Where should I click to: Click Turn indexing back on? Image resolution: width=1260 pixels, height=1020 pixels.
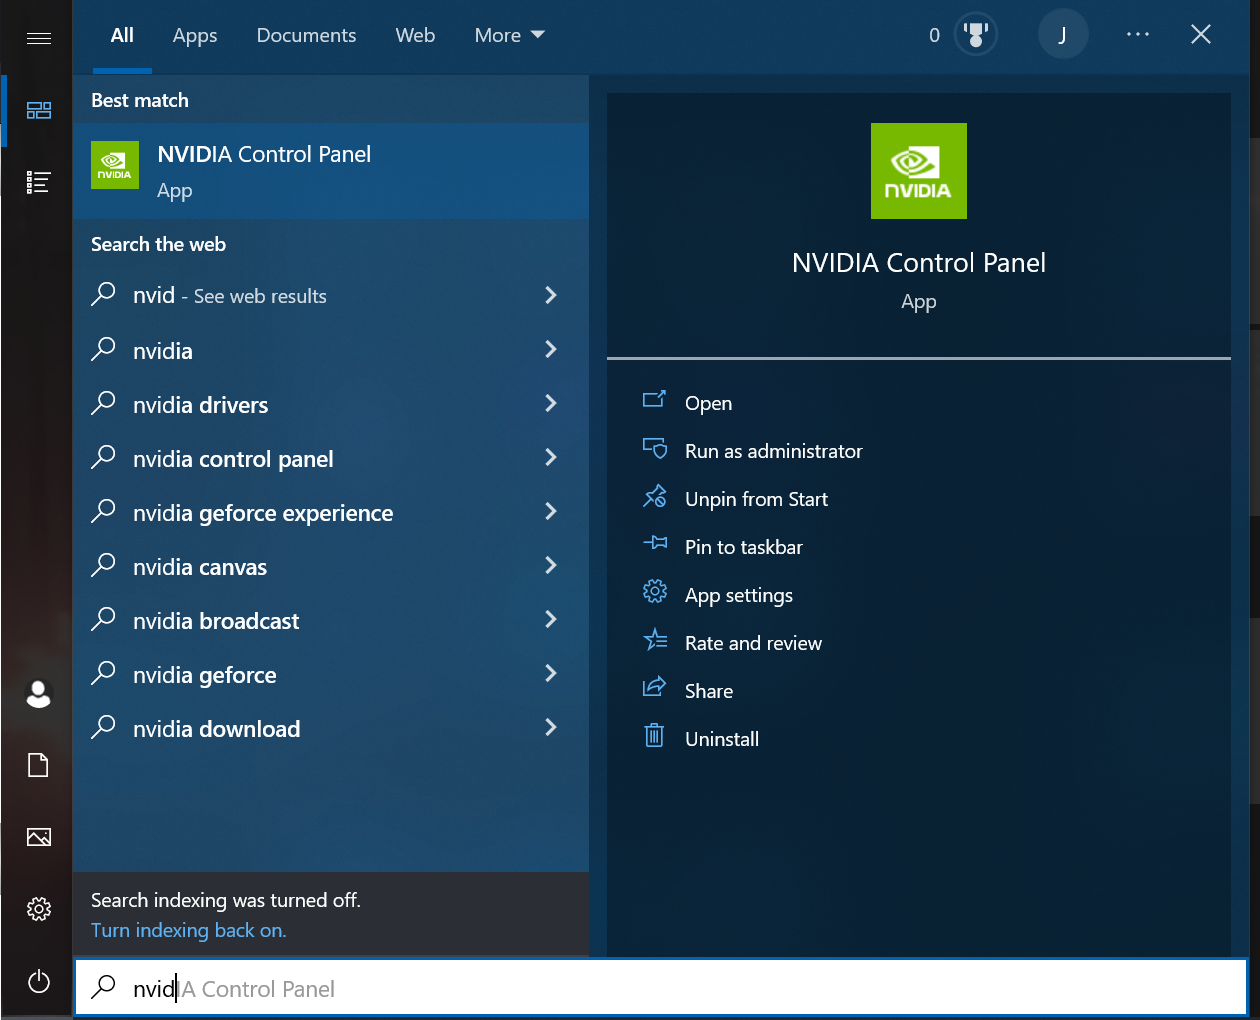coord(188,930)
